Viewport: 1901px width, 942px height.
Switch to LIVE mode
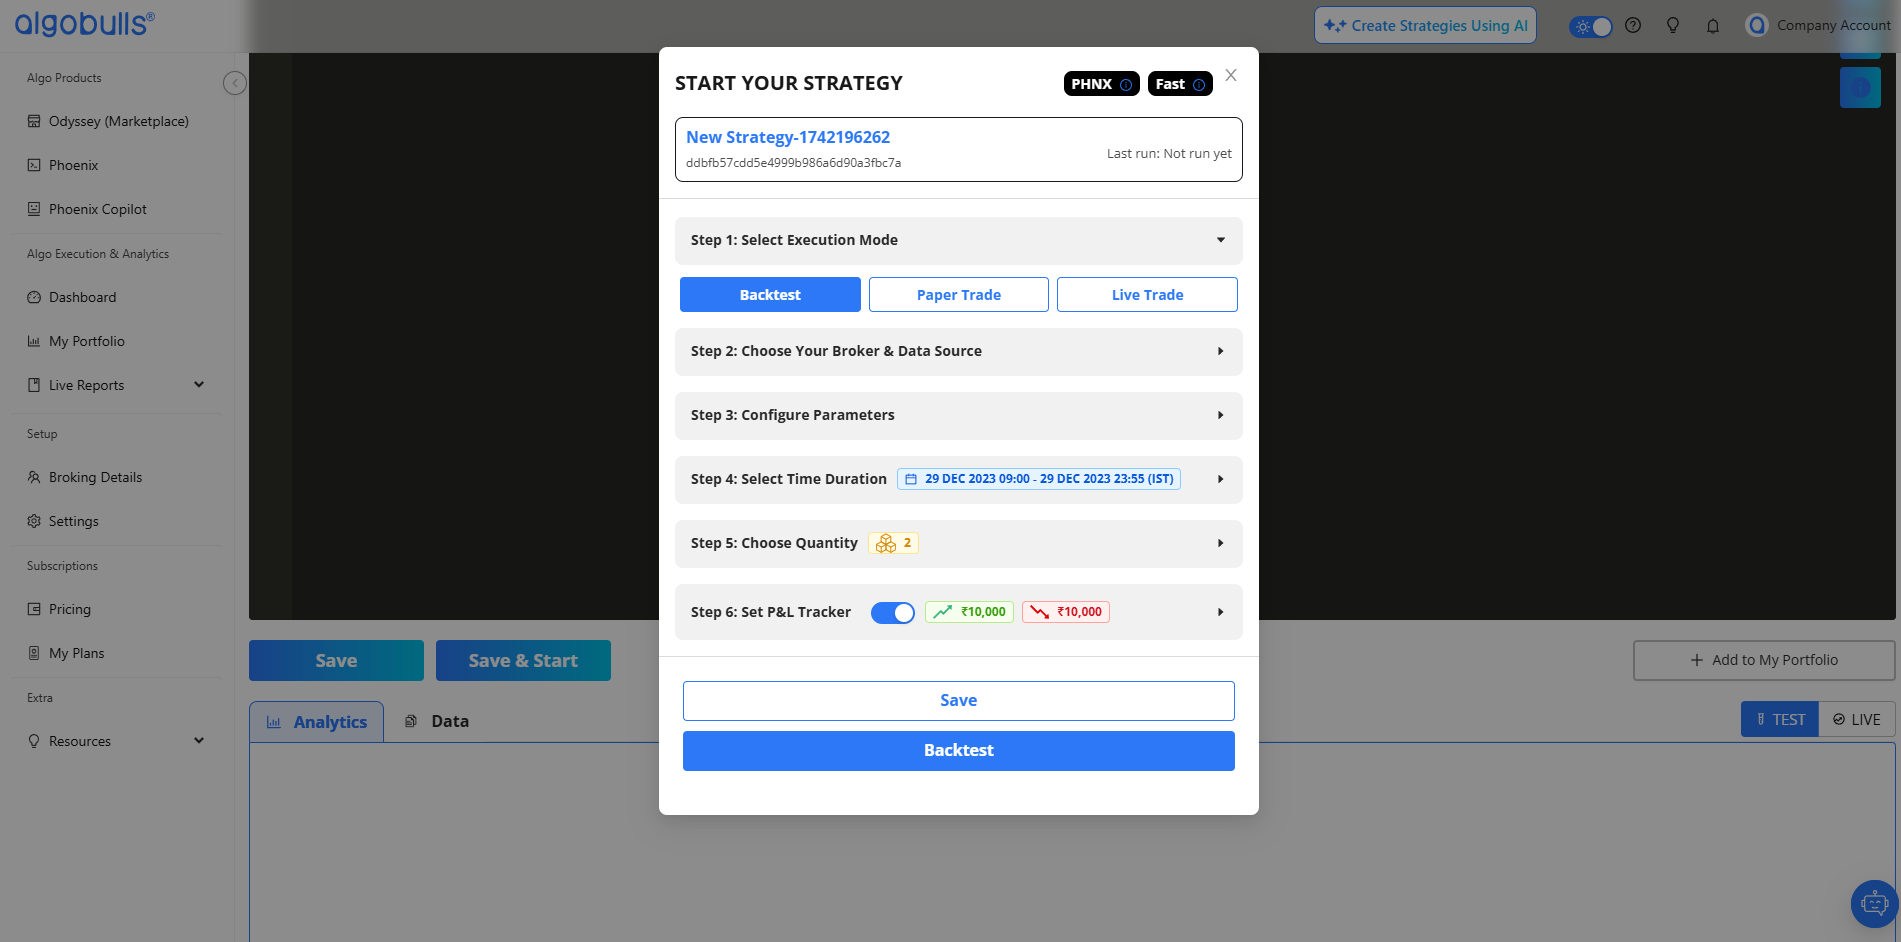[1857, 719]
